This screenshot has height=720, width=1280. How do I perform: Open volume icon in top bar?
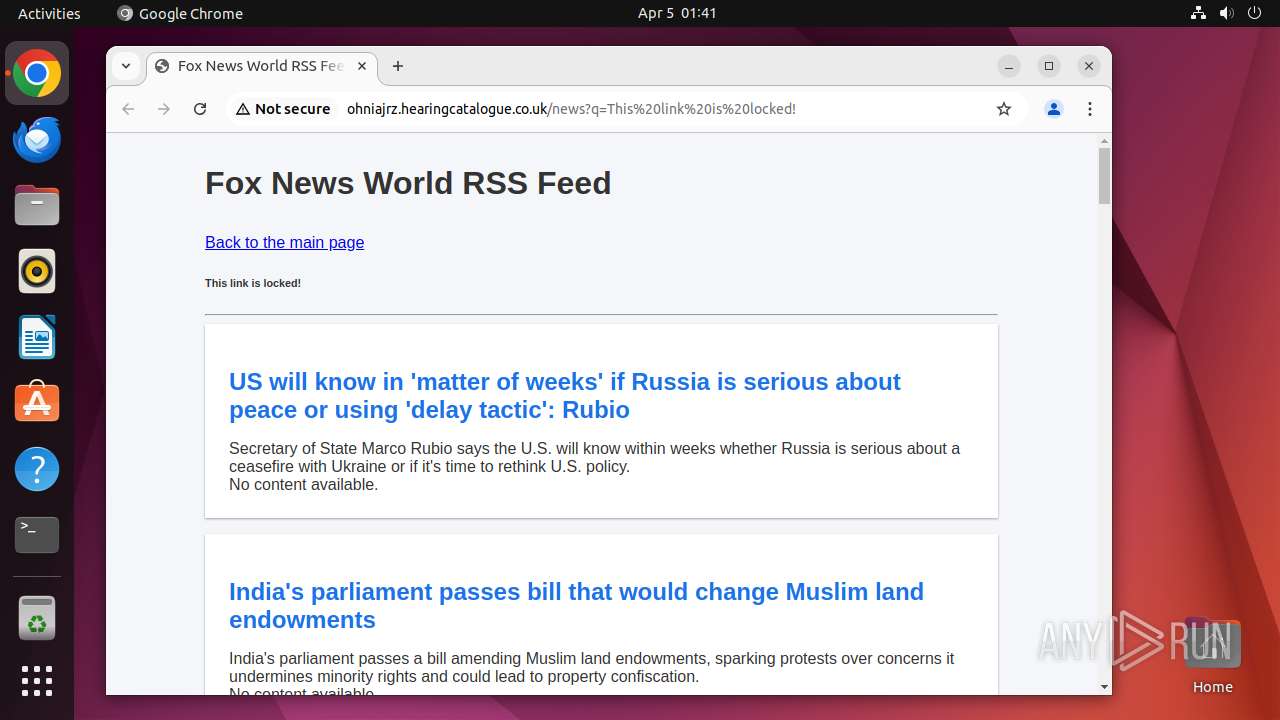pyautogui.click(x=1226, y=13)
